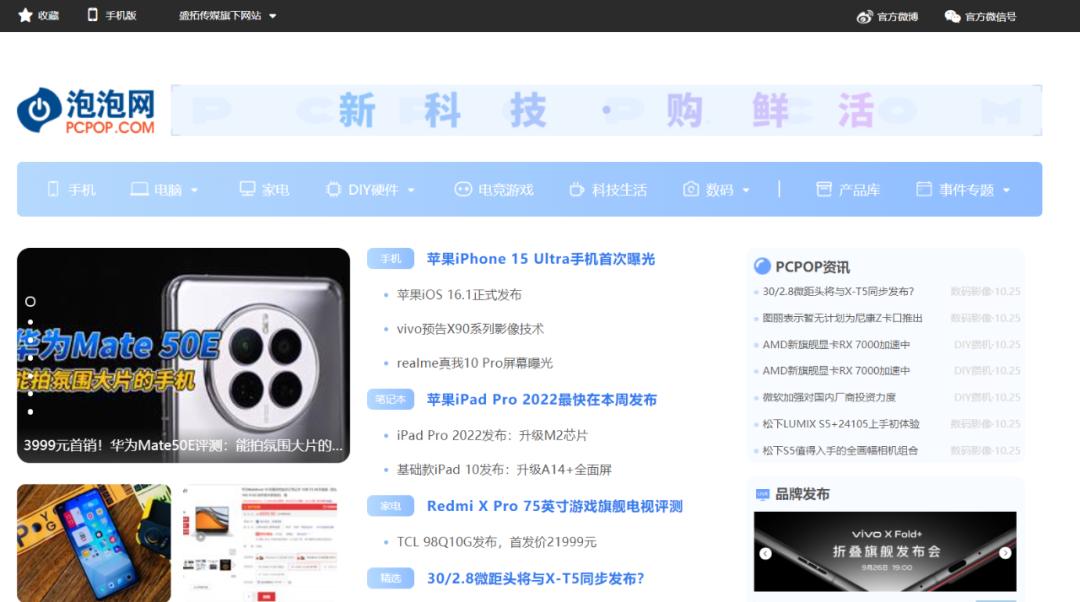Image resolution: width=1080 pixels, height=602 pixels.
Task: Open article 基础款iPad 10发布: 升级A14+全面屏
Action: point(504,470)
